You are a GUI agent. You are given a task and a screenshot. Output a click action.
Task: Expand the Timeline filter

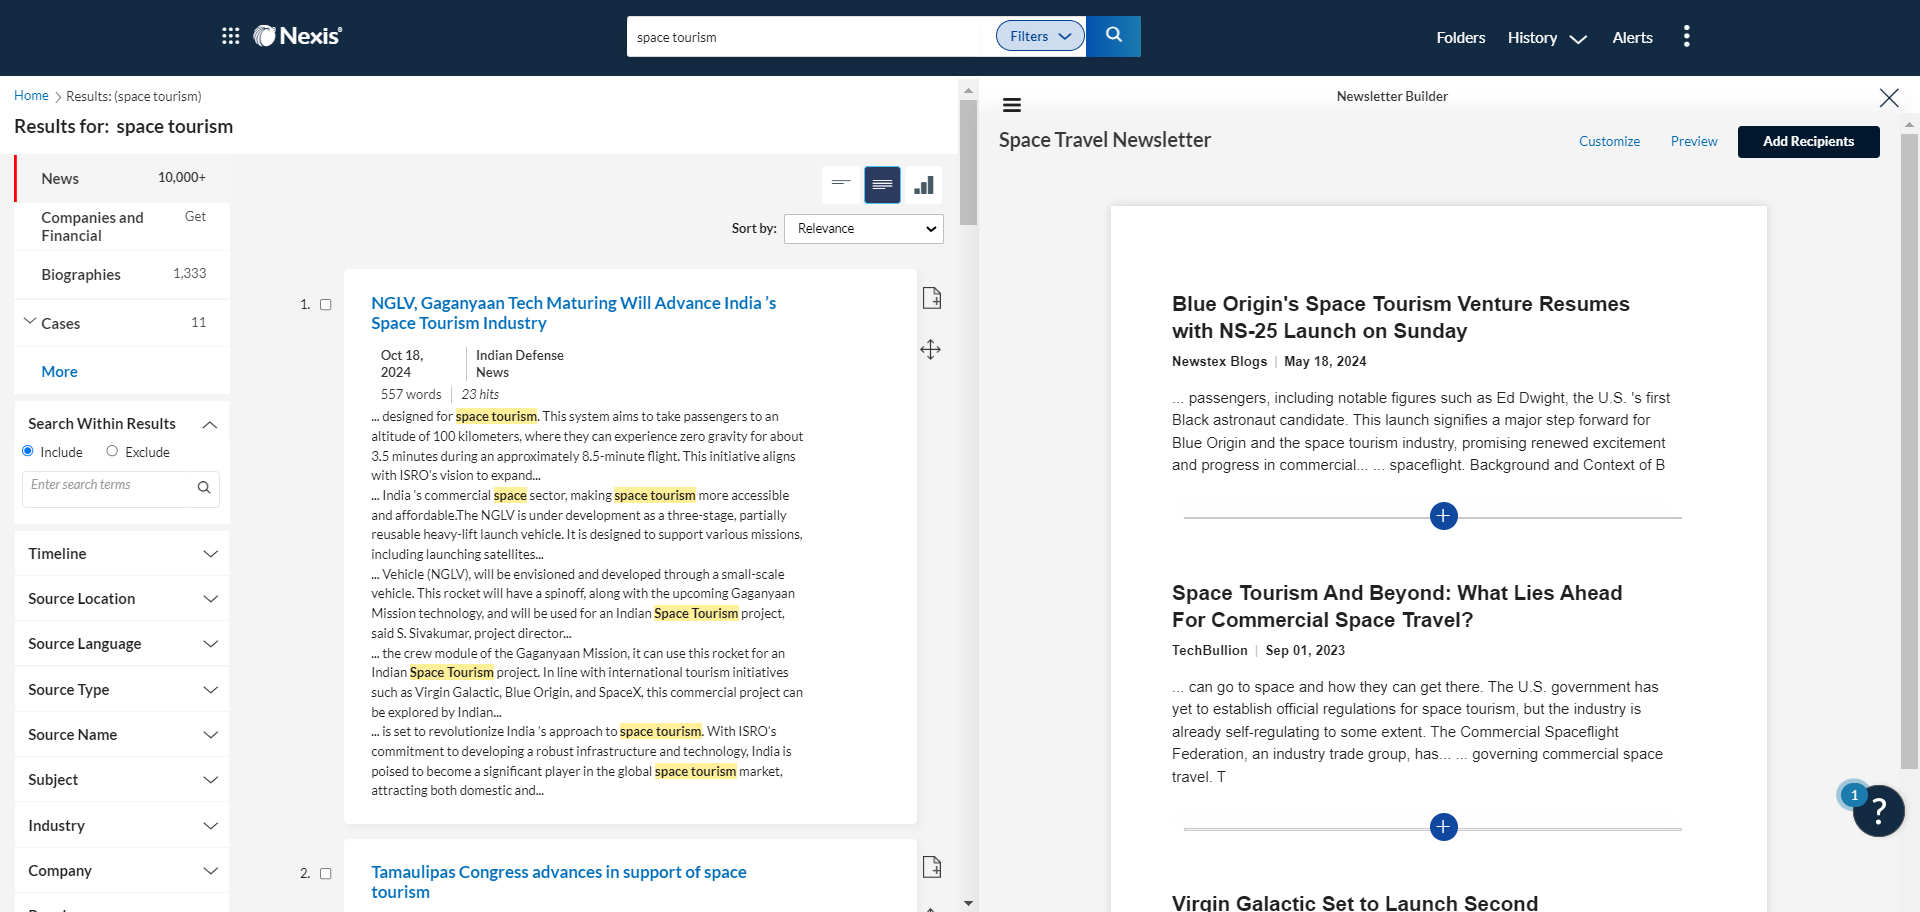click(122, 554)
